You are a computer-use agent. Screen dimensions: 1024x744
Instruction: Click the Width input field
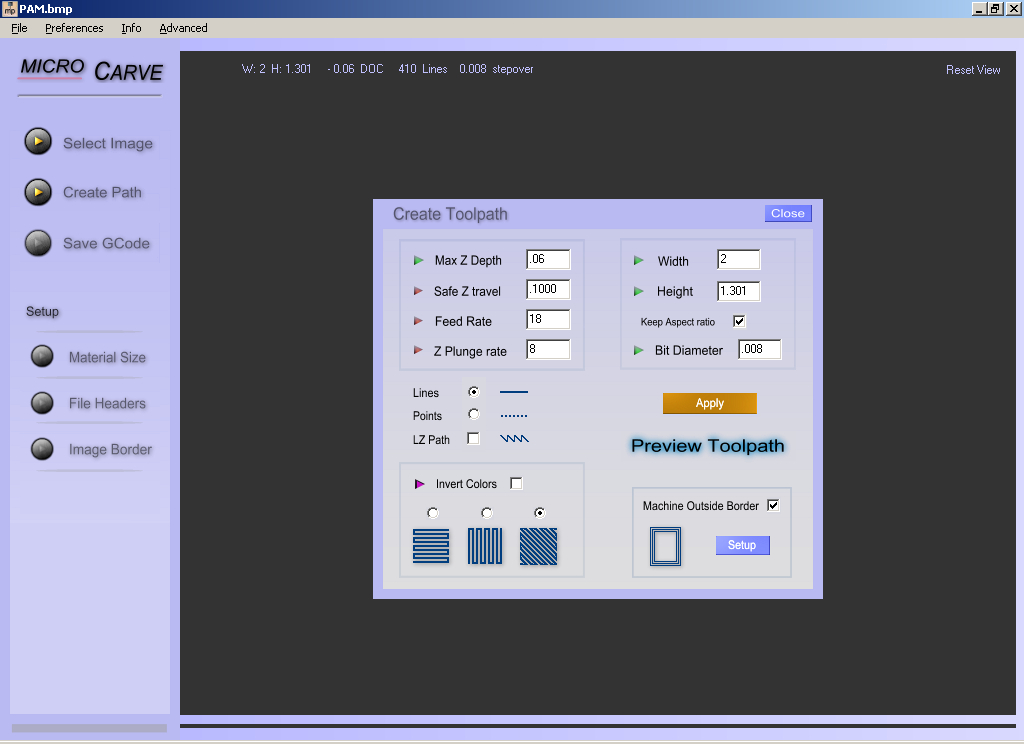[x=739, y=259]
